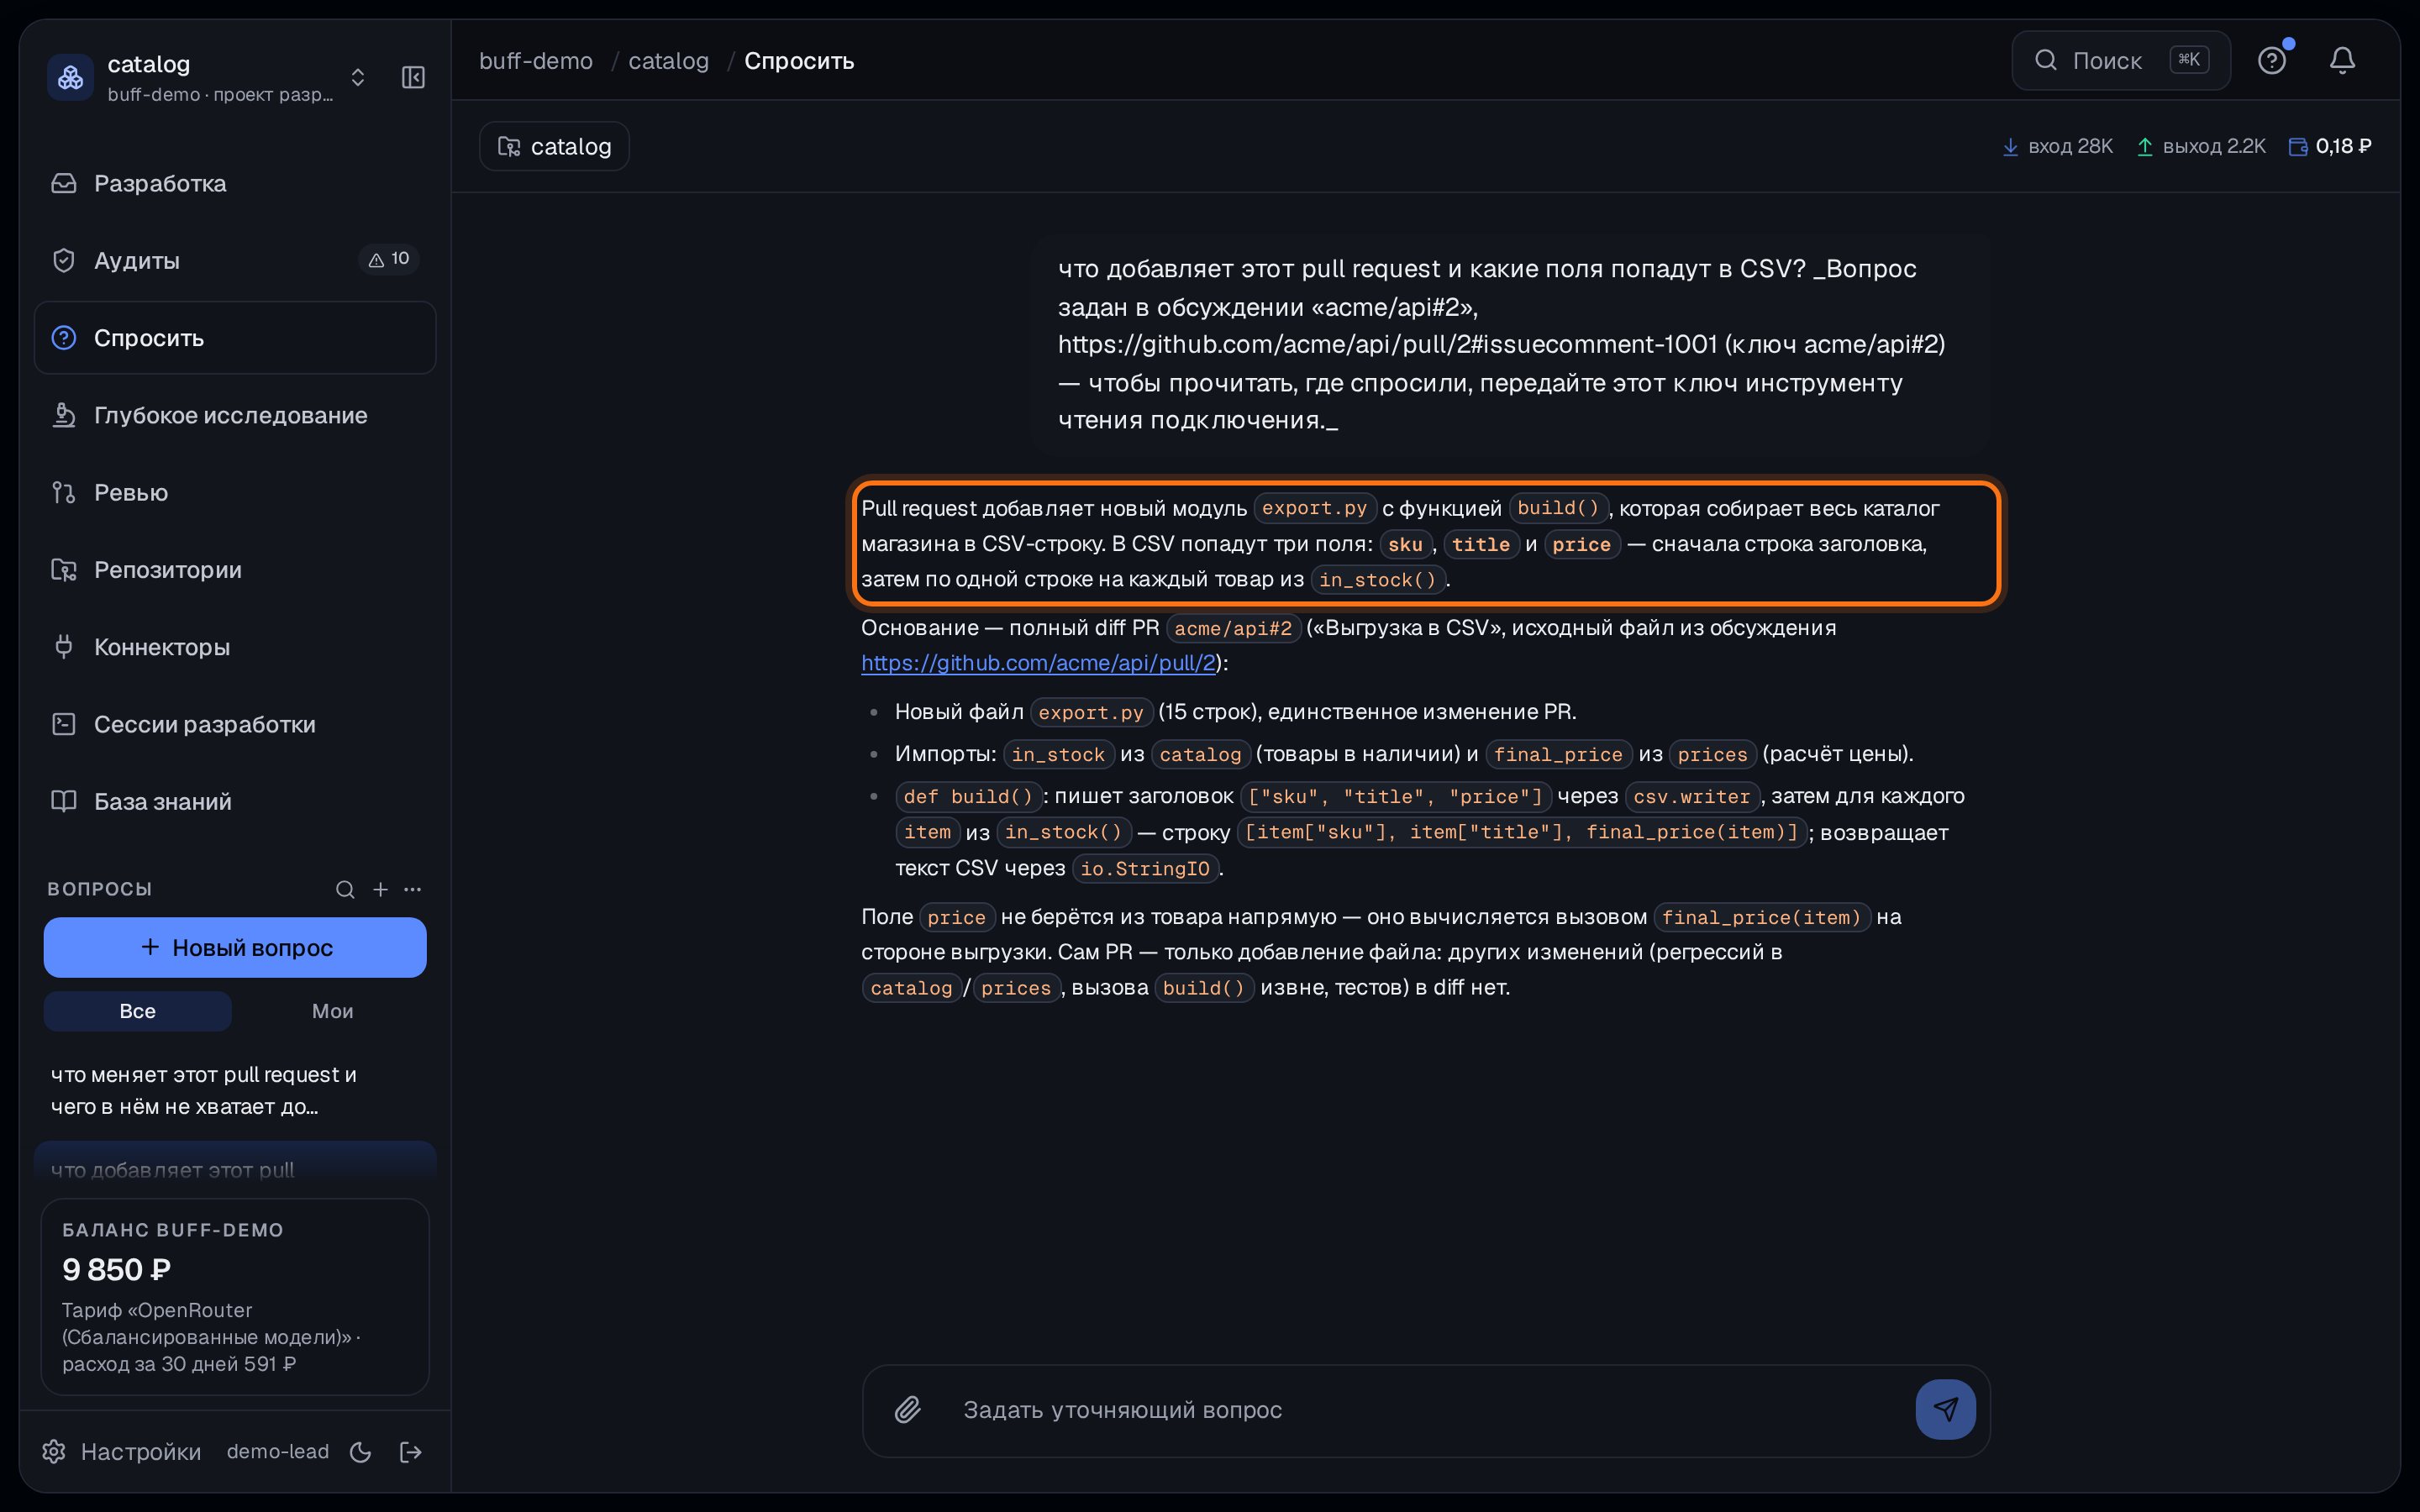The width and height of the screenshot is (2420, 1512).
Task: Attach a file with paperclip icon
Action: click(x=907, y=1410)
